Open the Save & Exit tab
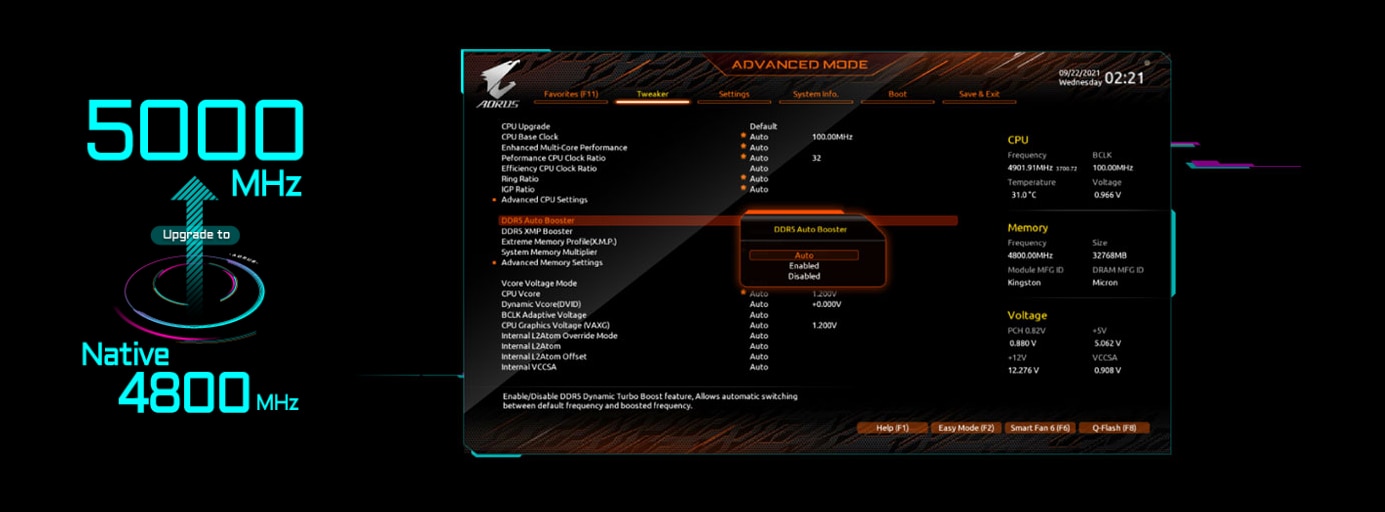The width and height of the screenshot is (1385, 512). (979, 94)
